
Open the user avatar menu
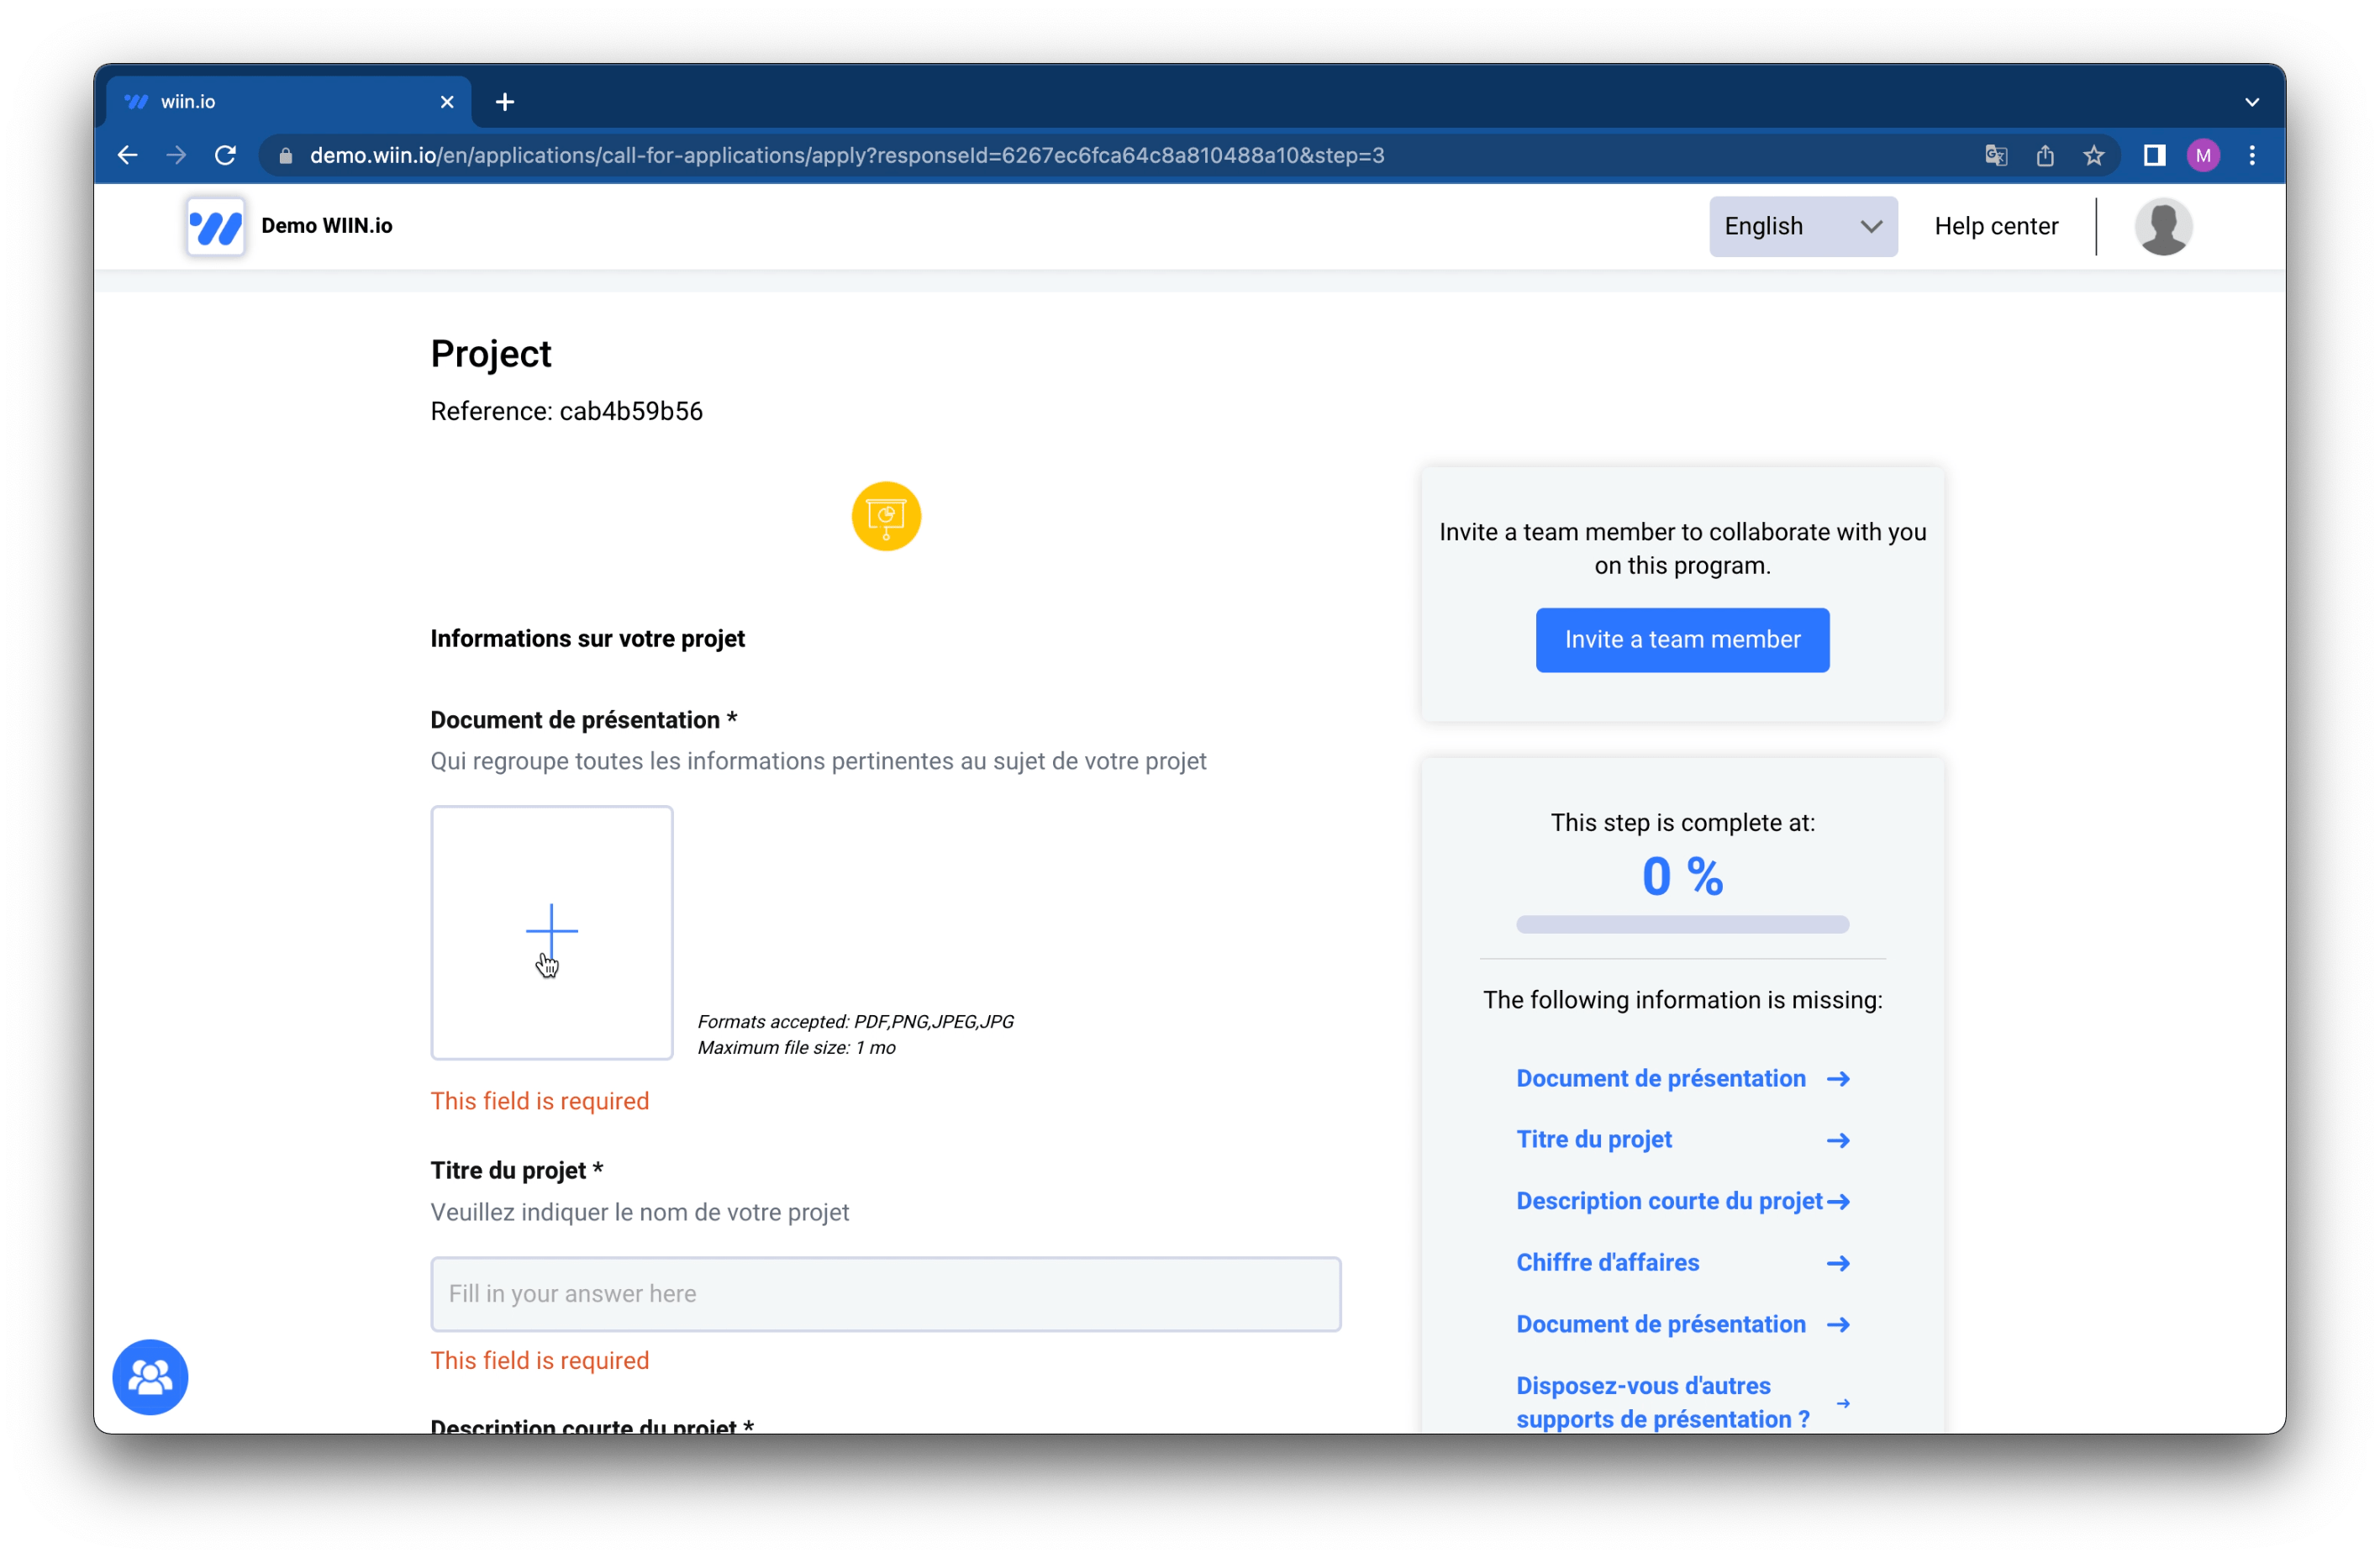pyautogui.click(x=2163, y=227)
